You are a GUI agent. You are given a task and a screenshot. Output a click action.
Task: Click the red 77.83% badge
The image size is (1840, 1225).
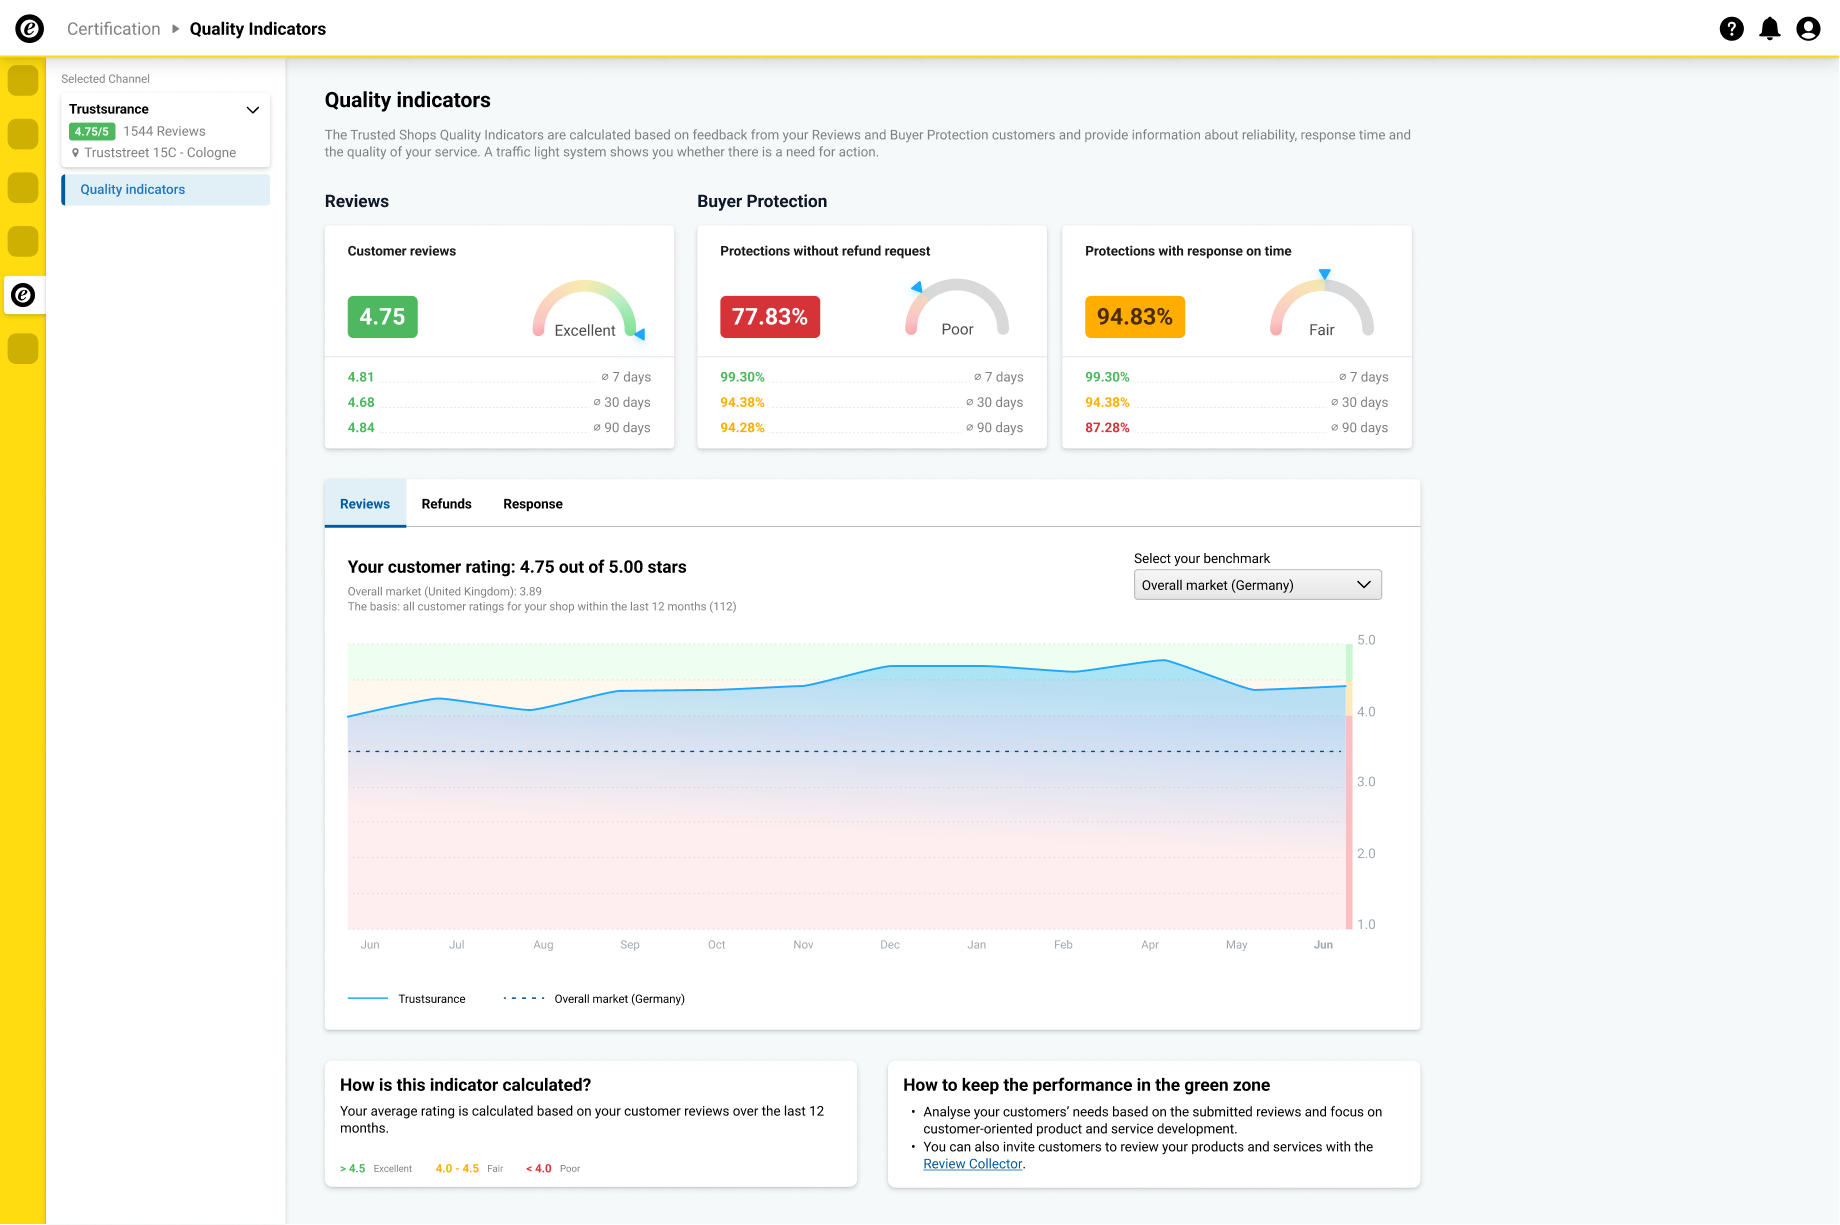click(770, 317)
